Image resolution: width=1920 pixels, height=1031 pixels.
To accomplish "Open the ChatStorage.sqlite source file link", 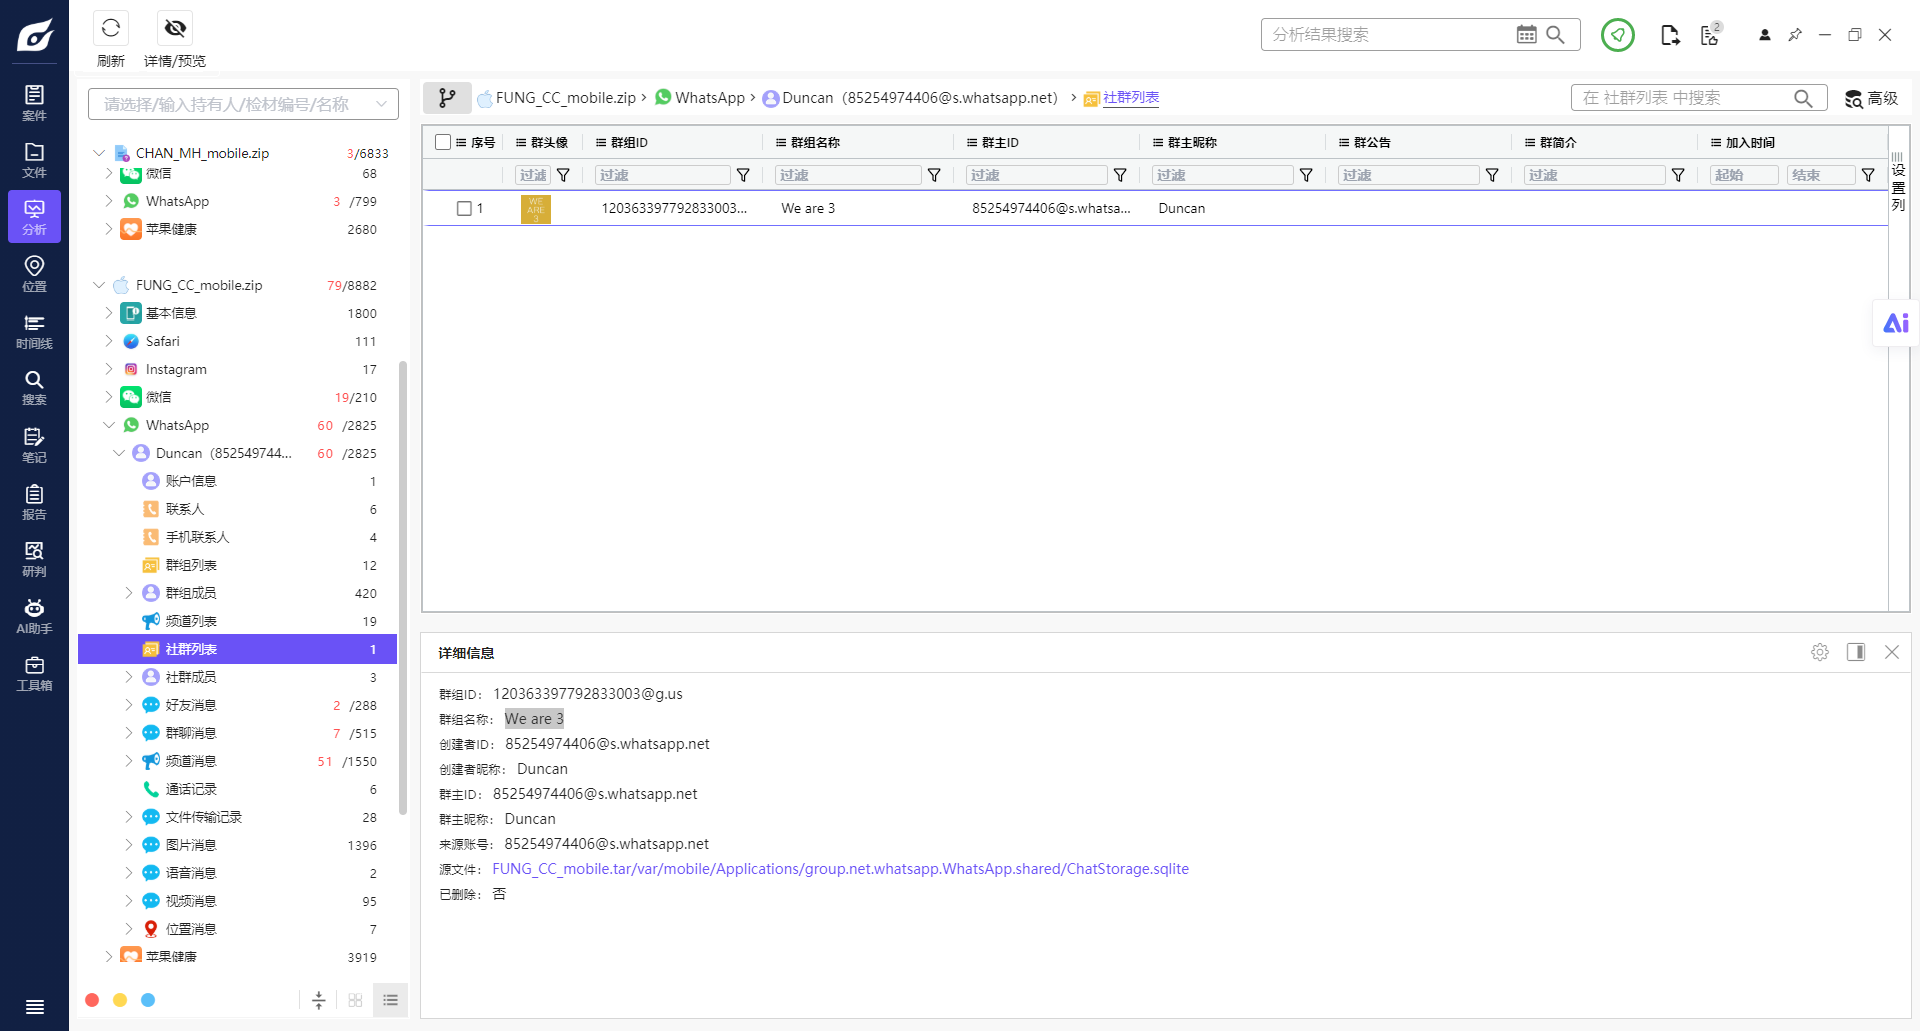I will click(x=840, y=869).
